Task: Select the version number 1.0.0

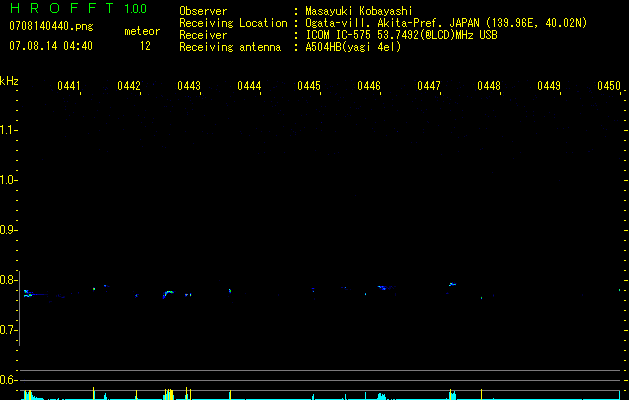Action: [x=135, y=8]
